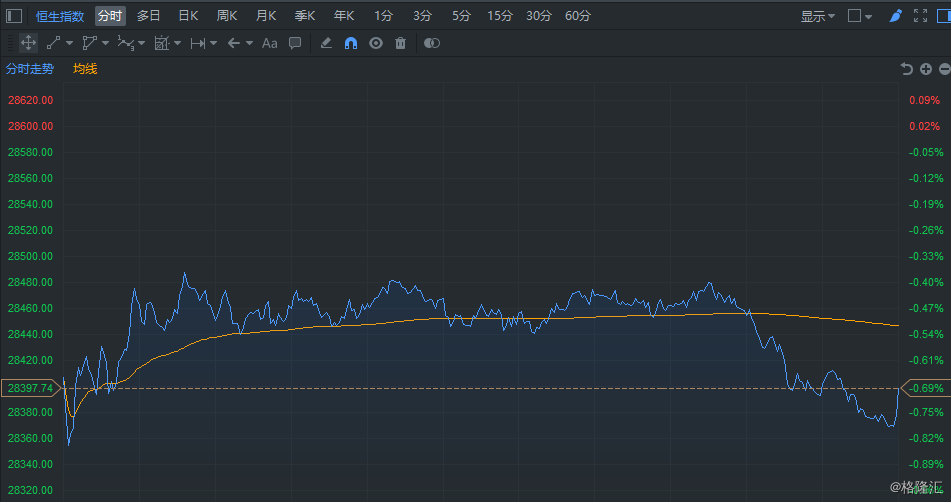Expand the polygon tool dropdown arrow

pos(106,43)
